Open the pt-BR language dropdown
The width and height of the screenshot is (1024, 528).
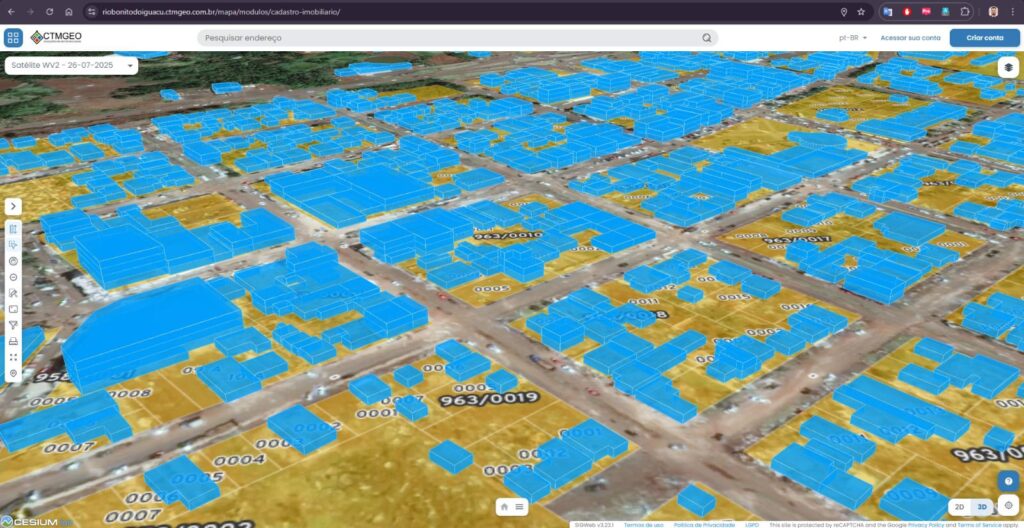tap(852, 38)
